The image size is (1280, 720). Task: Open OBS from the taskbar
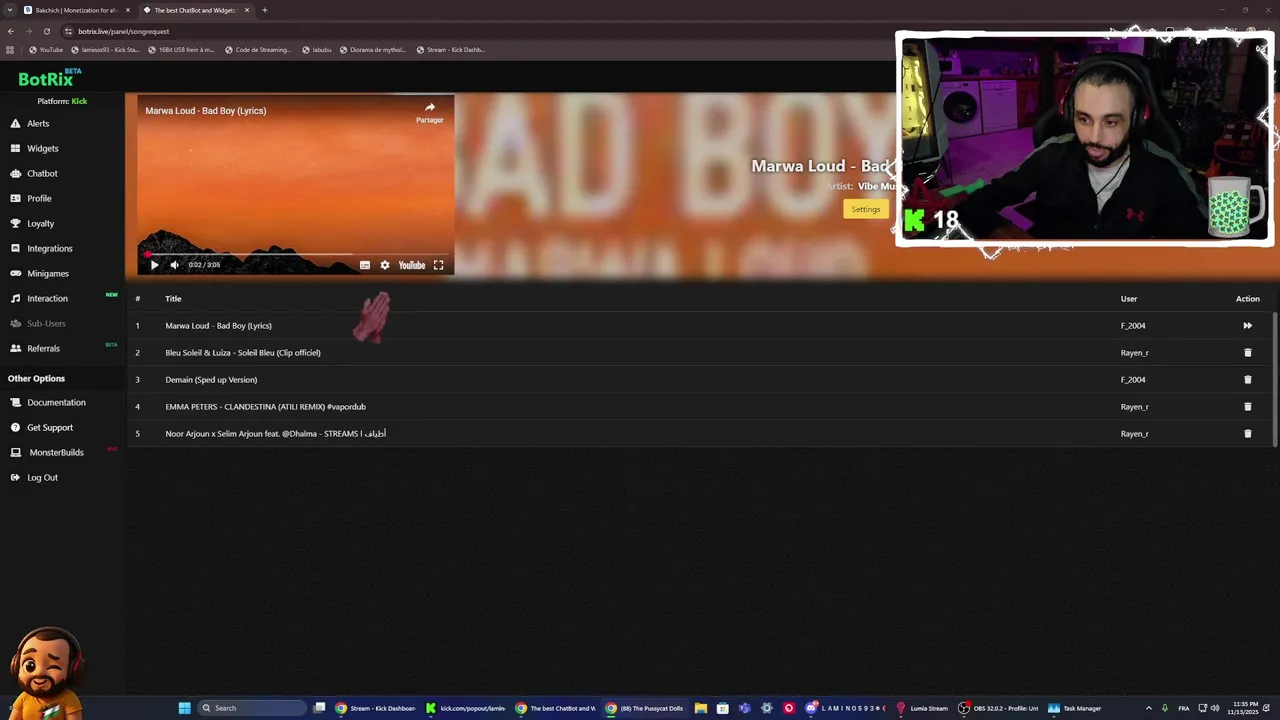tap(999, 708)
